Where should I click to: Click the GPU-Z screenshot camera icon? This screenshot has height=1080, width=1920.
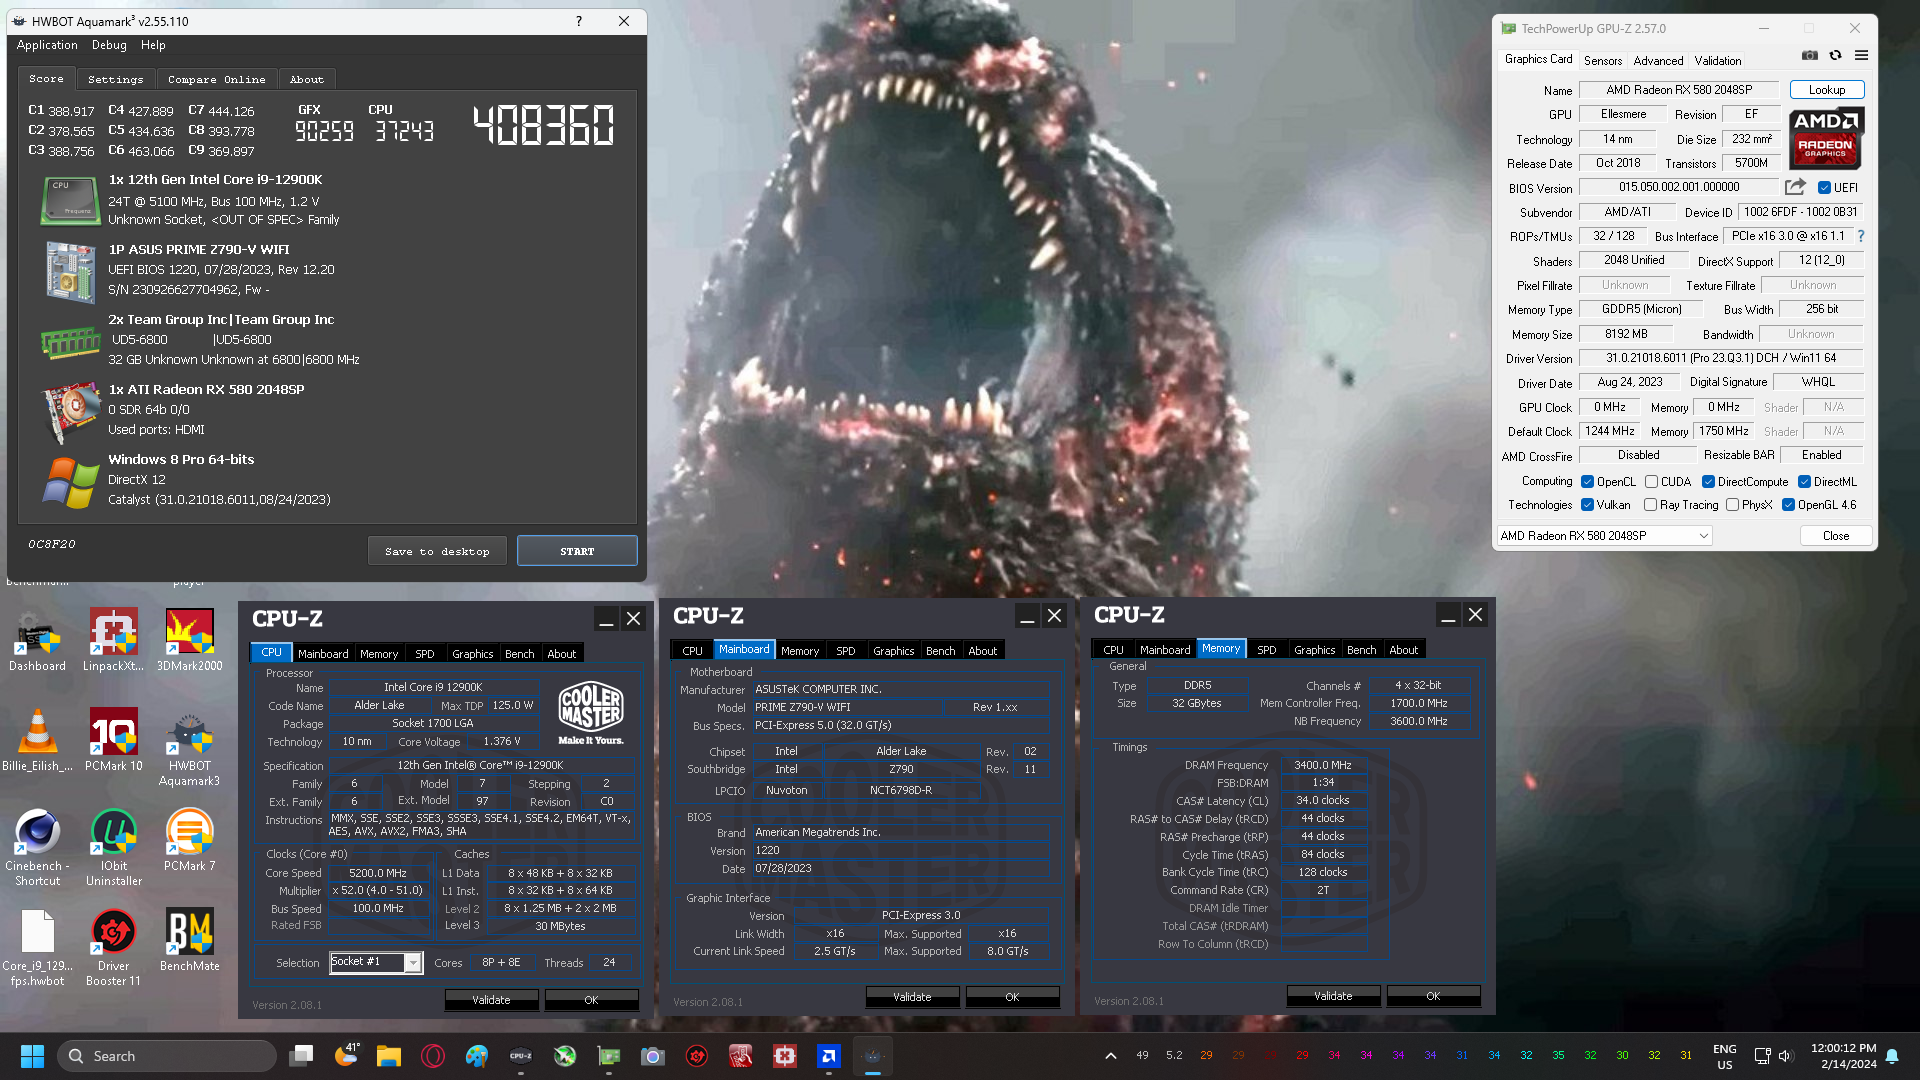coord(1810,56)
